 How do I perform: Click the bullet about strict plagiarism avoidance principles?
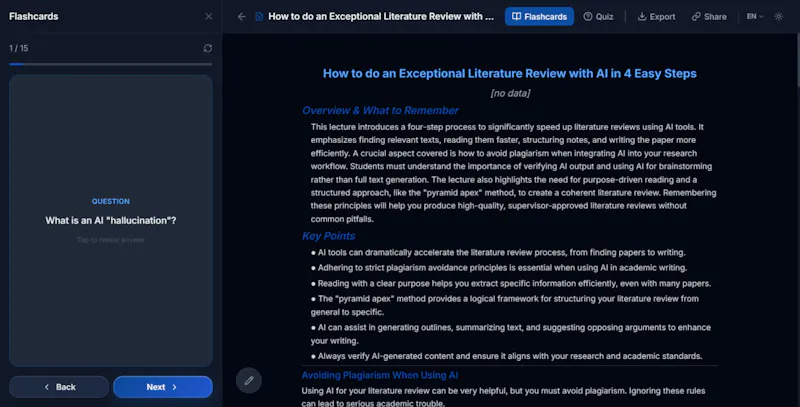[499, 268]
